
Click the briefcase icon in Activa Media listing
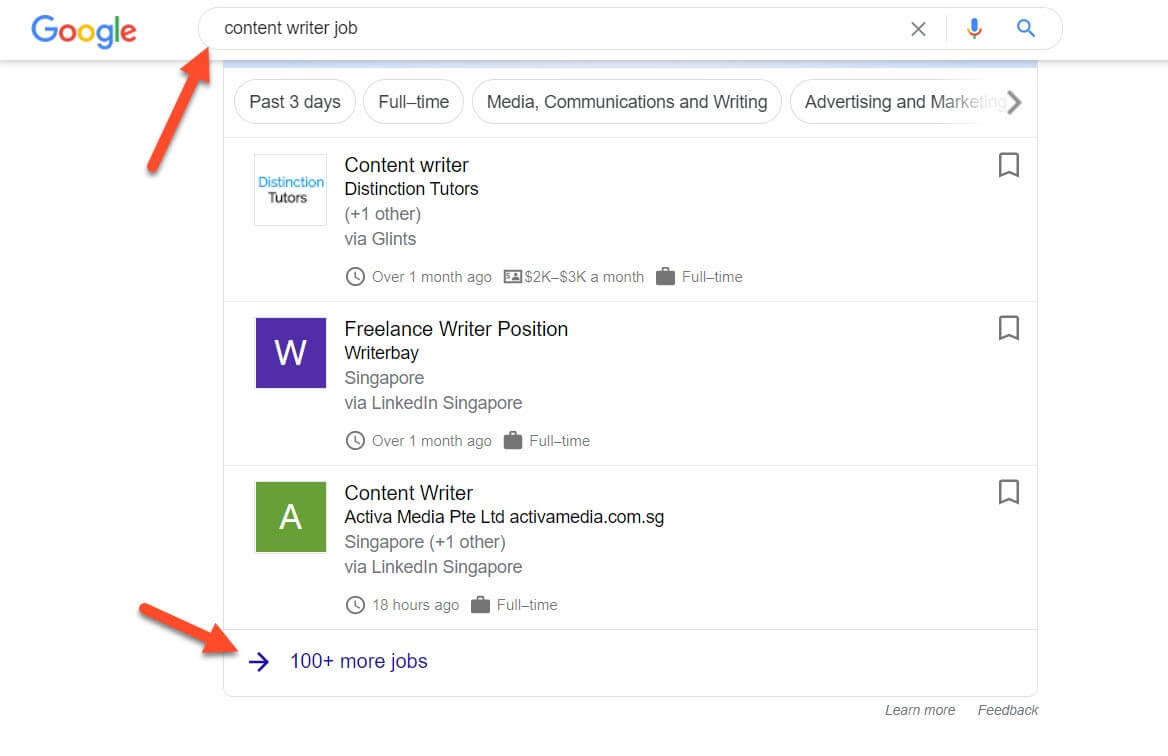[x=480, y=604]
